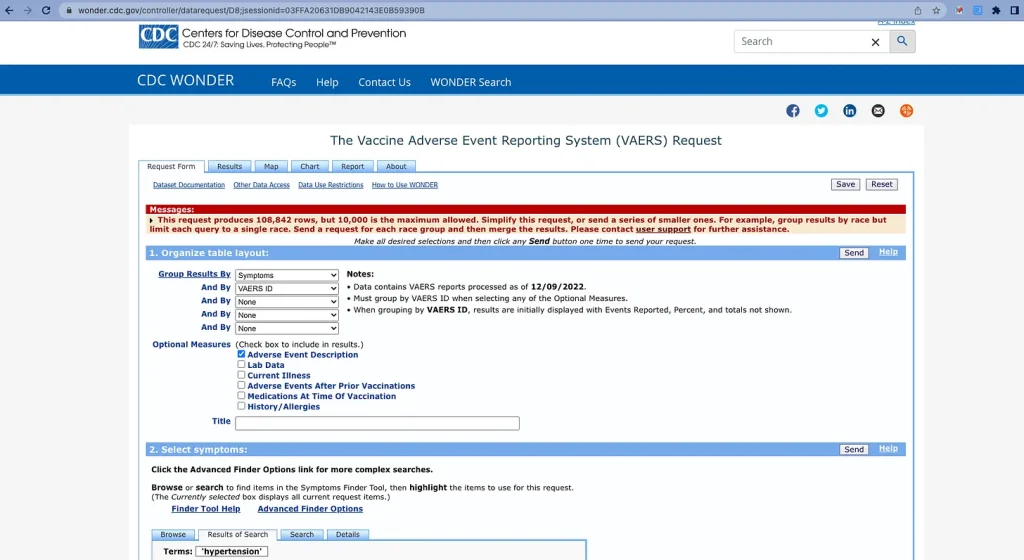The image size is (1024, 560).
Task: Switch to the Results tab
Action: coord(229,167)
